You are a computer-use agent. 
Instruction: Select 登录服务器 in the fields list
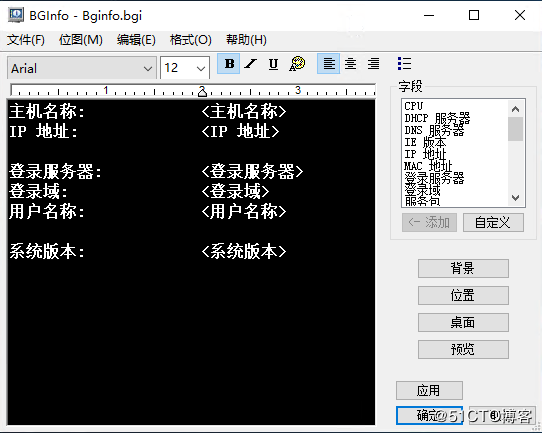(434, 178)
